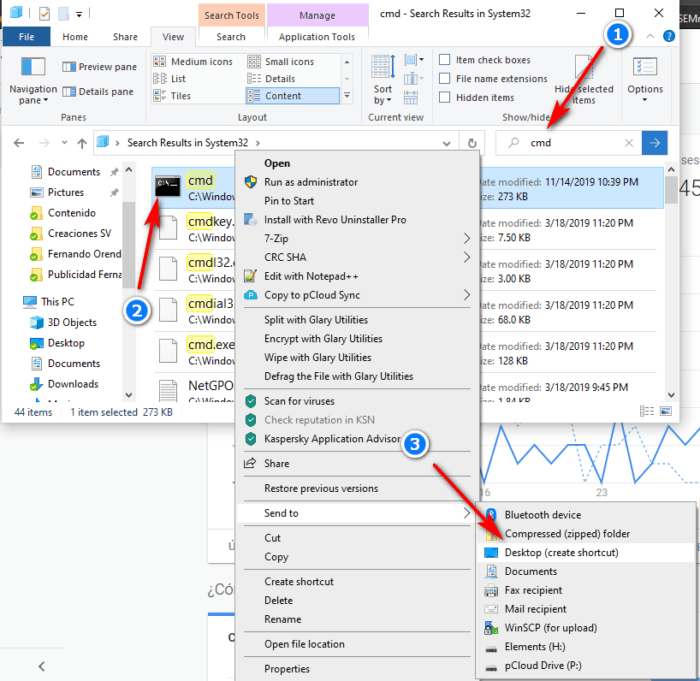Viewport: 700px width, 681px height.
Task: Open 3D Objects in navigation tree
Action: pos(71,322)
